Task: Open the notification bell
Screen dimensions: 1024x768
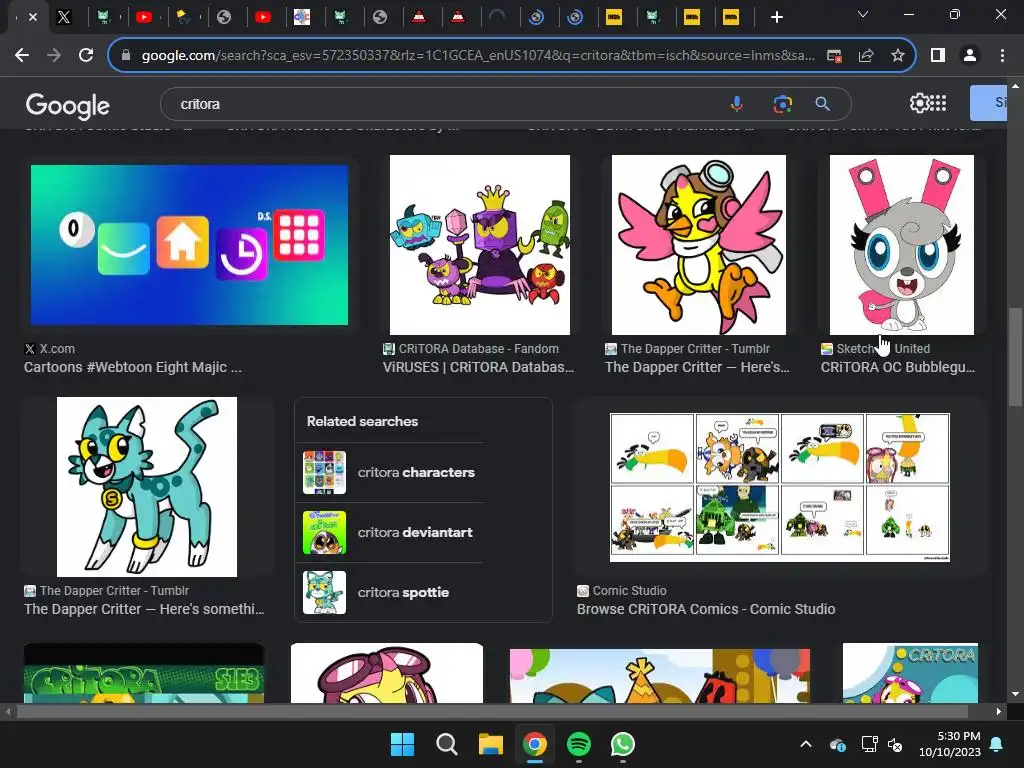Action: click(x=997, y=744)
